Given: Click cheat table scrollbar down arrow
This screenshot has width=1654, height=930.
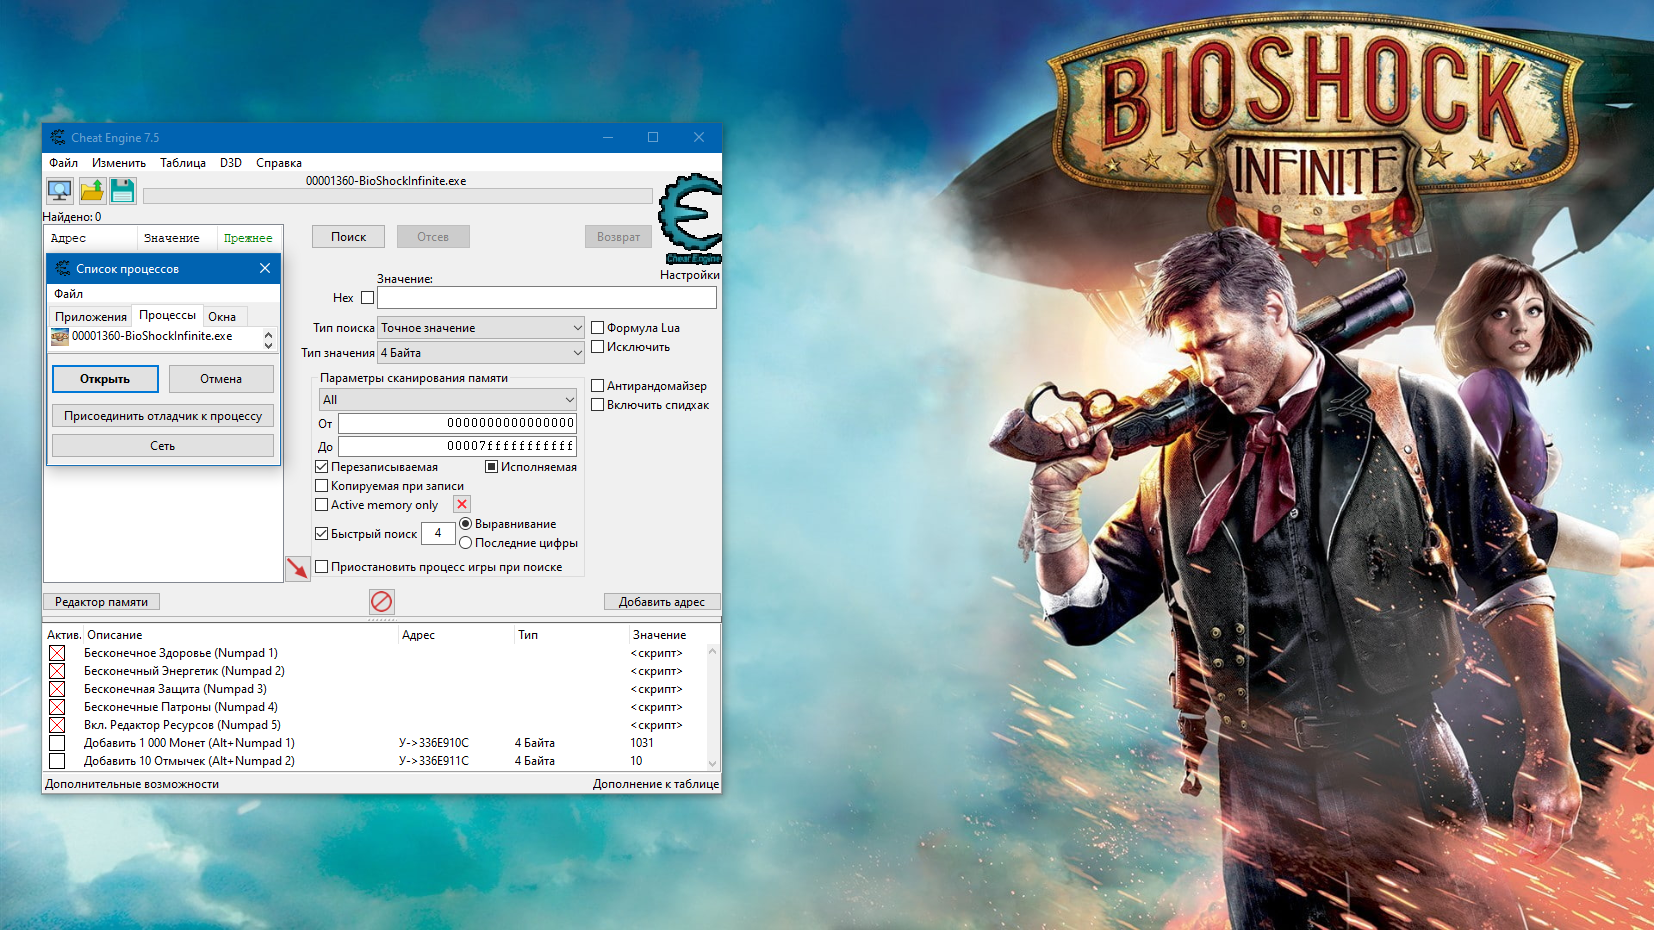Looking at the screenshot, I should pyautogui.click(x=713, y=763).
